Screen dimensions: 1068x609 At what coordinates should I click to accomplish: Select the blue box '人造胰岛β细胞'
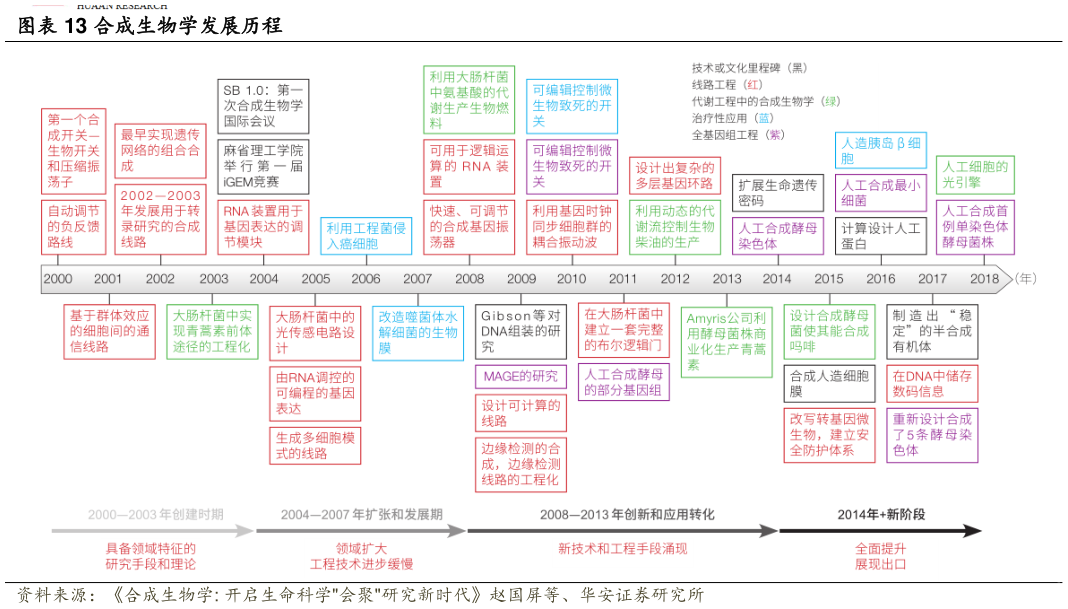pyautogui.click(x=881, y=150)
